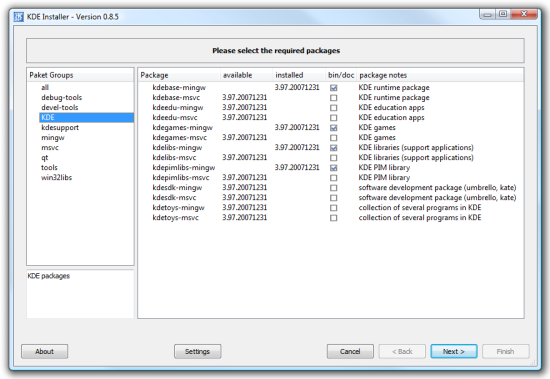Open the Settings button
The image size is (550, 379).
point(197,351)
